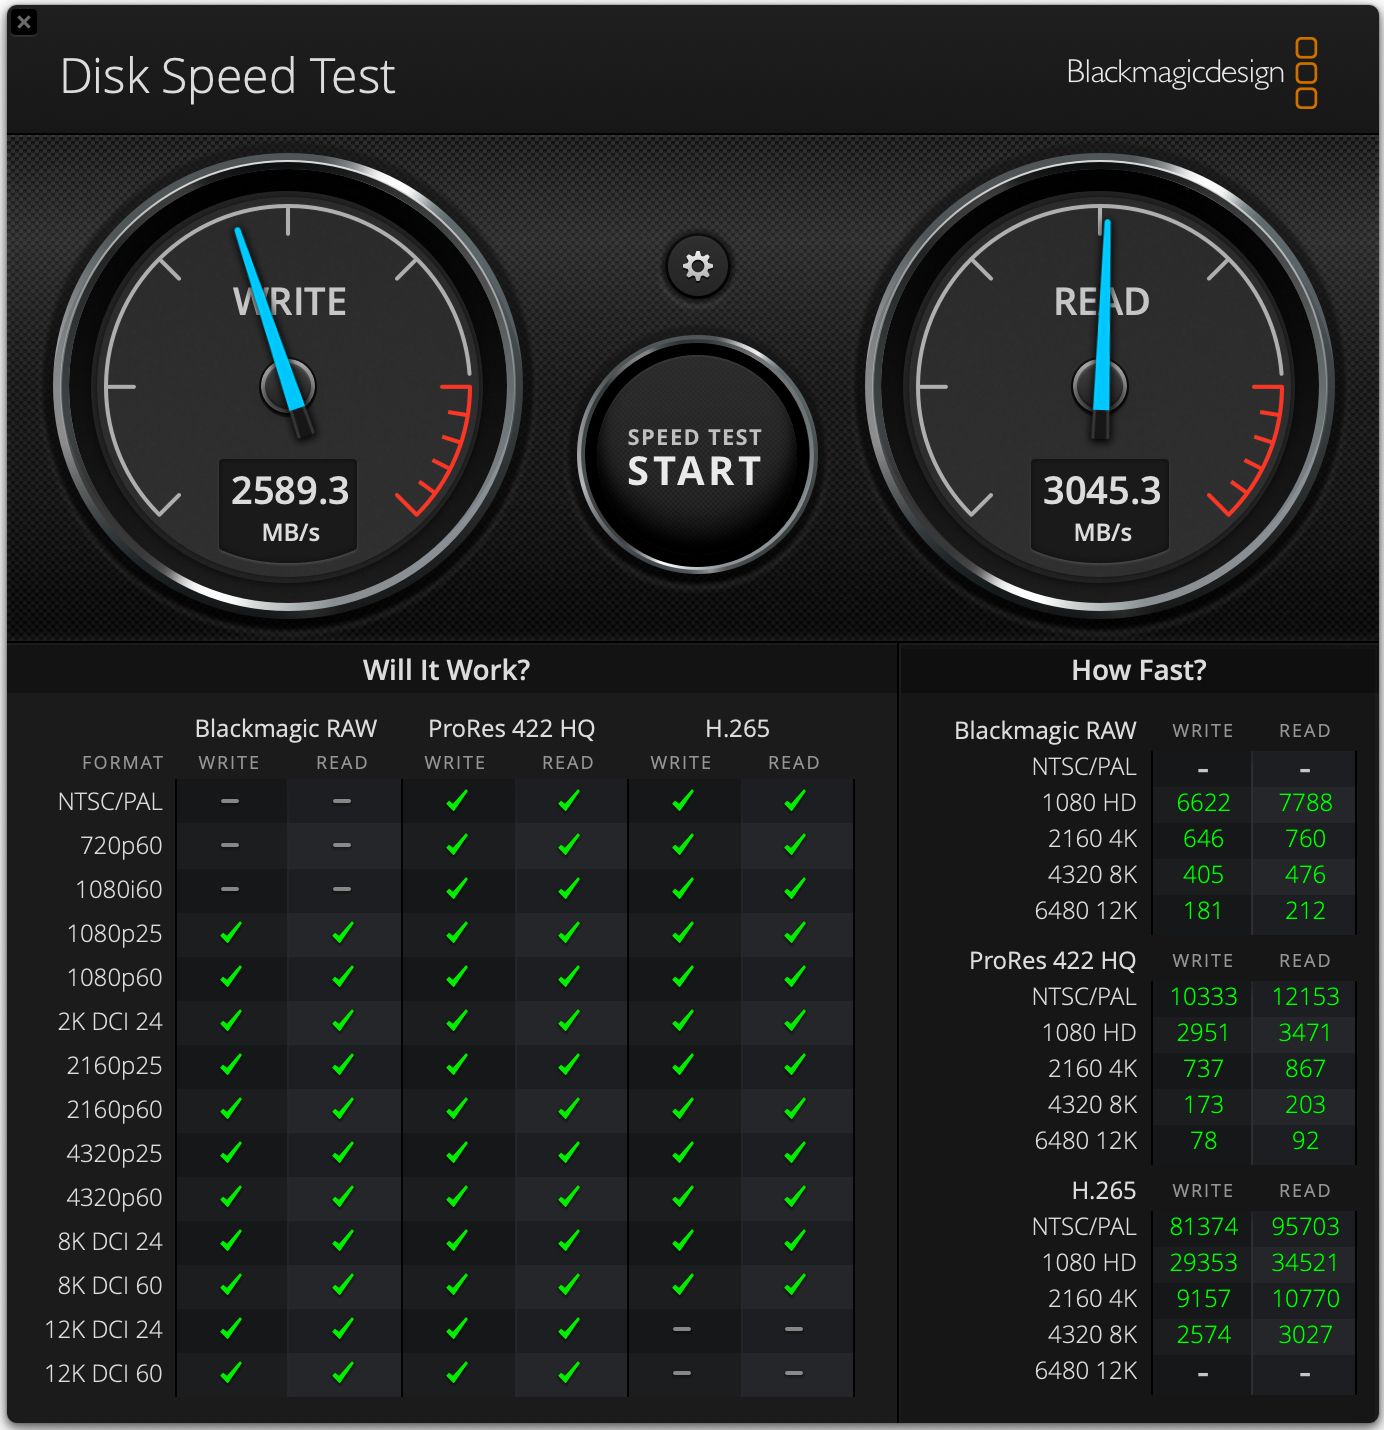The width and height of the screenshot is (1384, 1430).
Task: Click the value 7788 in How Fast
Action: point(1305,803)
